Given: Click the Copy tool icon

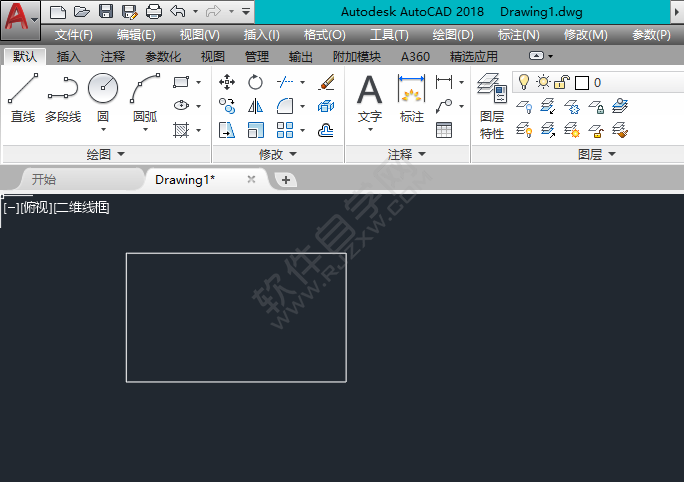Looking at the screenshot, I should click(x=227, y=106).
